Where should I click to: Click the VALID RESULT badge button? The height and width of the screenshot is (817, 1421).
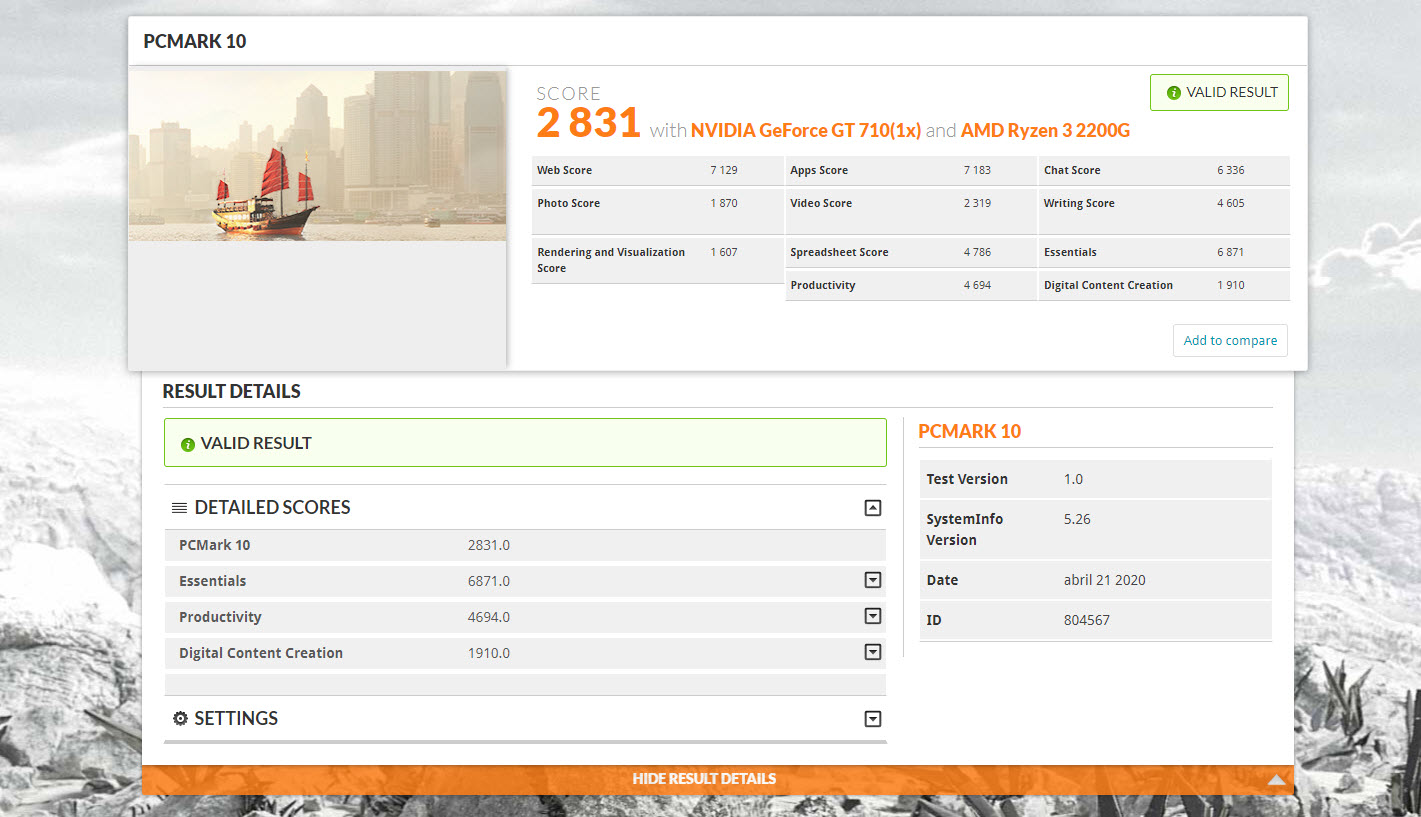1220,92
